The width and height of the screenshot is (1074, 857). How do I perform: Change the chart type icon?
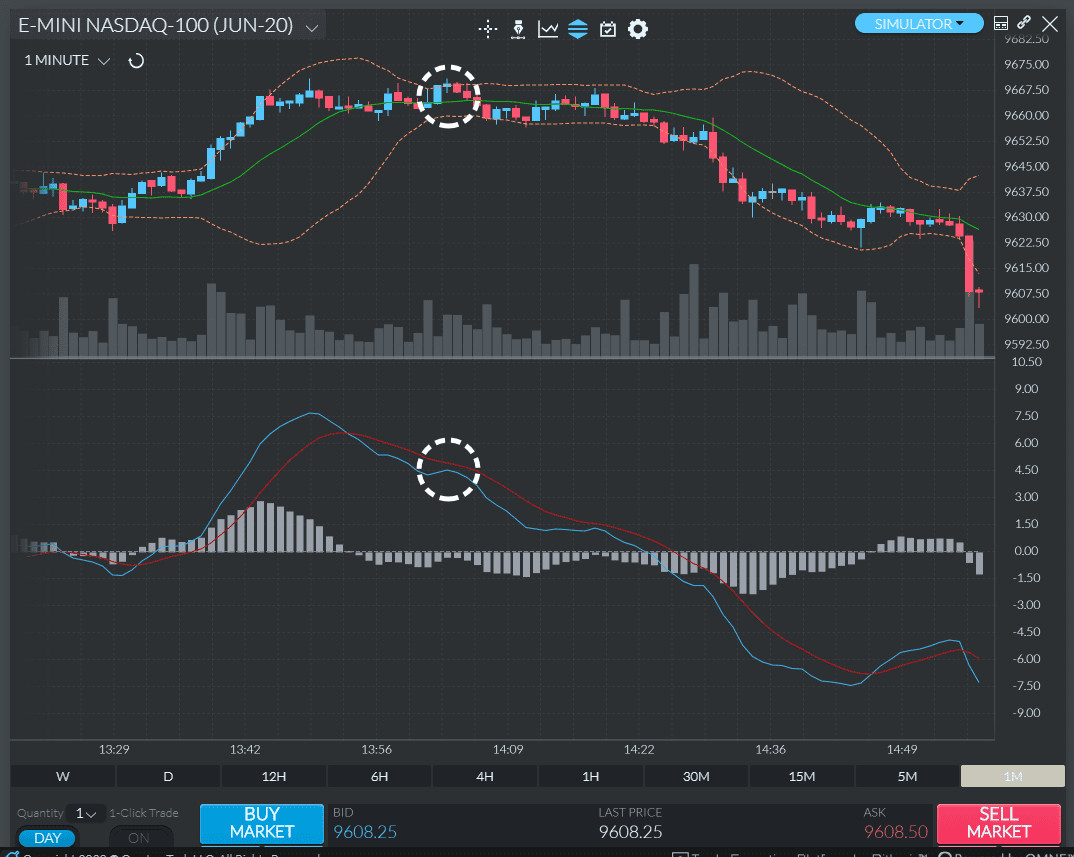tap(548, 29)
